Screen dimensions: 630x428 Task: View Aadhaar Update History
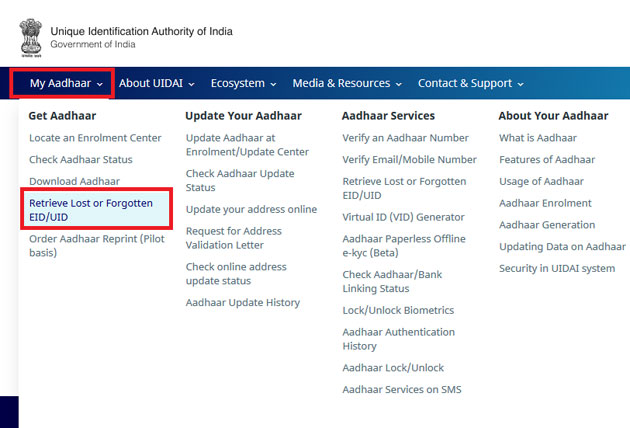[x=243, y=303]
